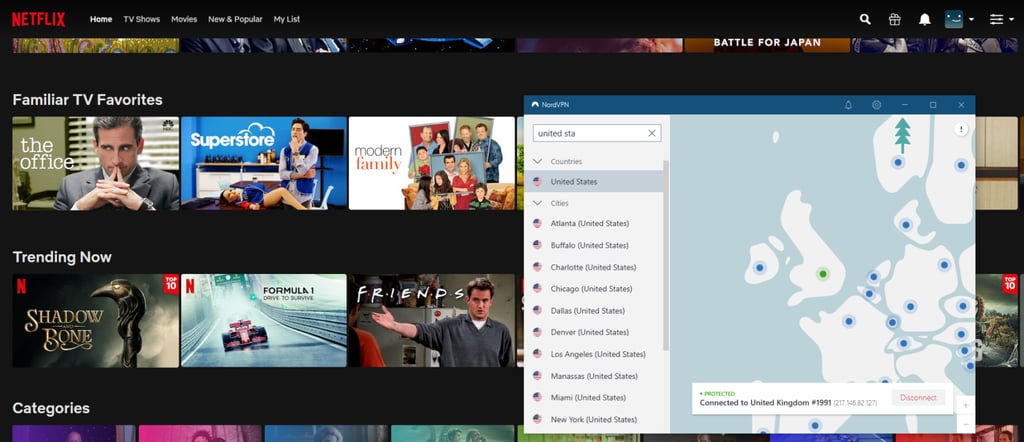Open New & Popular in Netflix nav

pyautogui.click(x=235, y=19)
